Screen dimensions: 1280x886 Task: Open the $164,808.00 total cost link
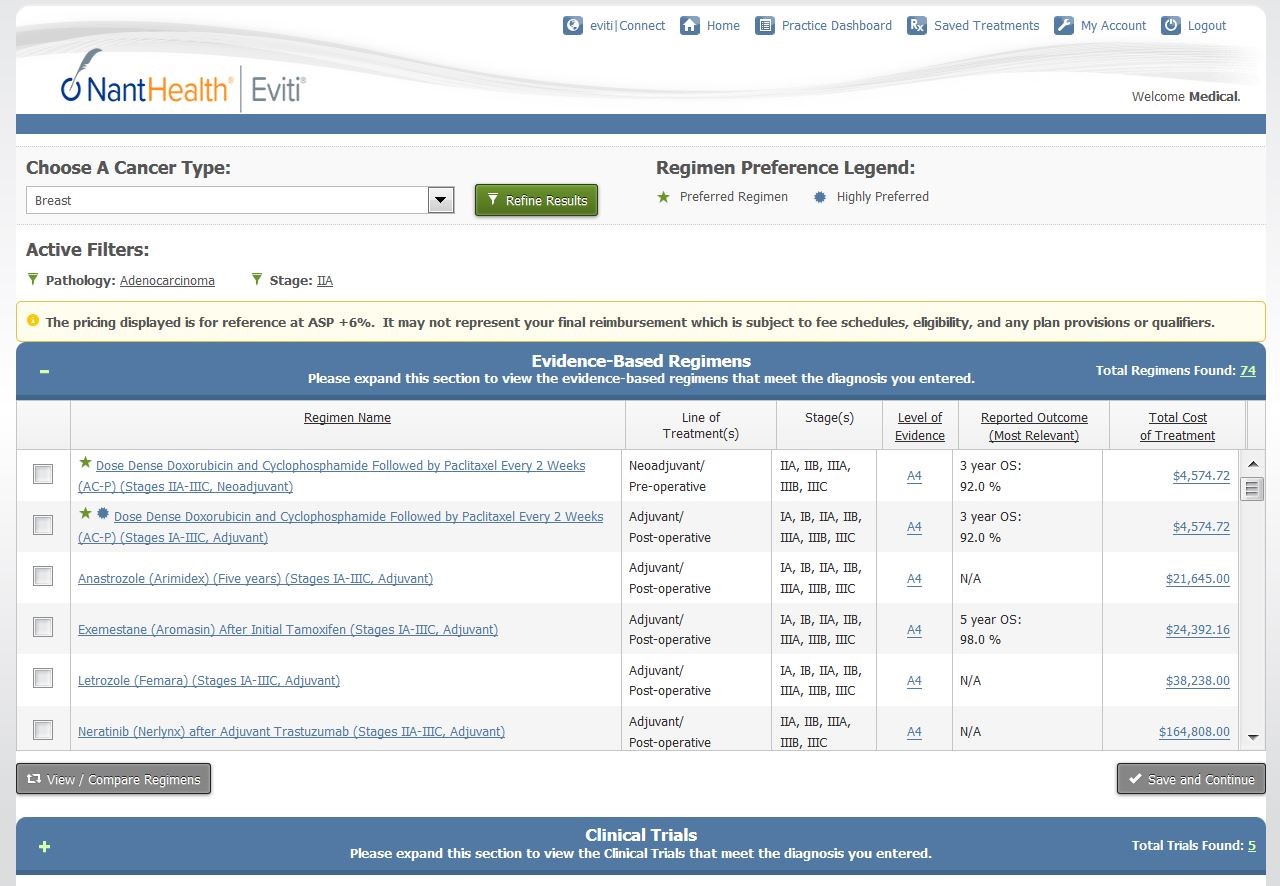point(1194,732)
